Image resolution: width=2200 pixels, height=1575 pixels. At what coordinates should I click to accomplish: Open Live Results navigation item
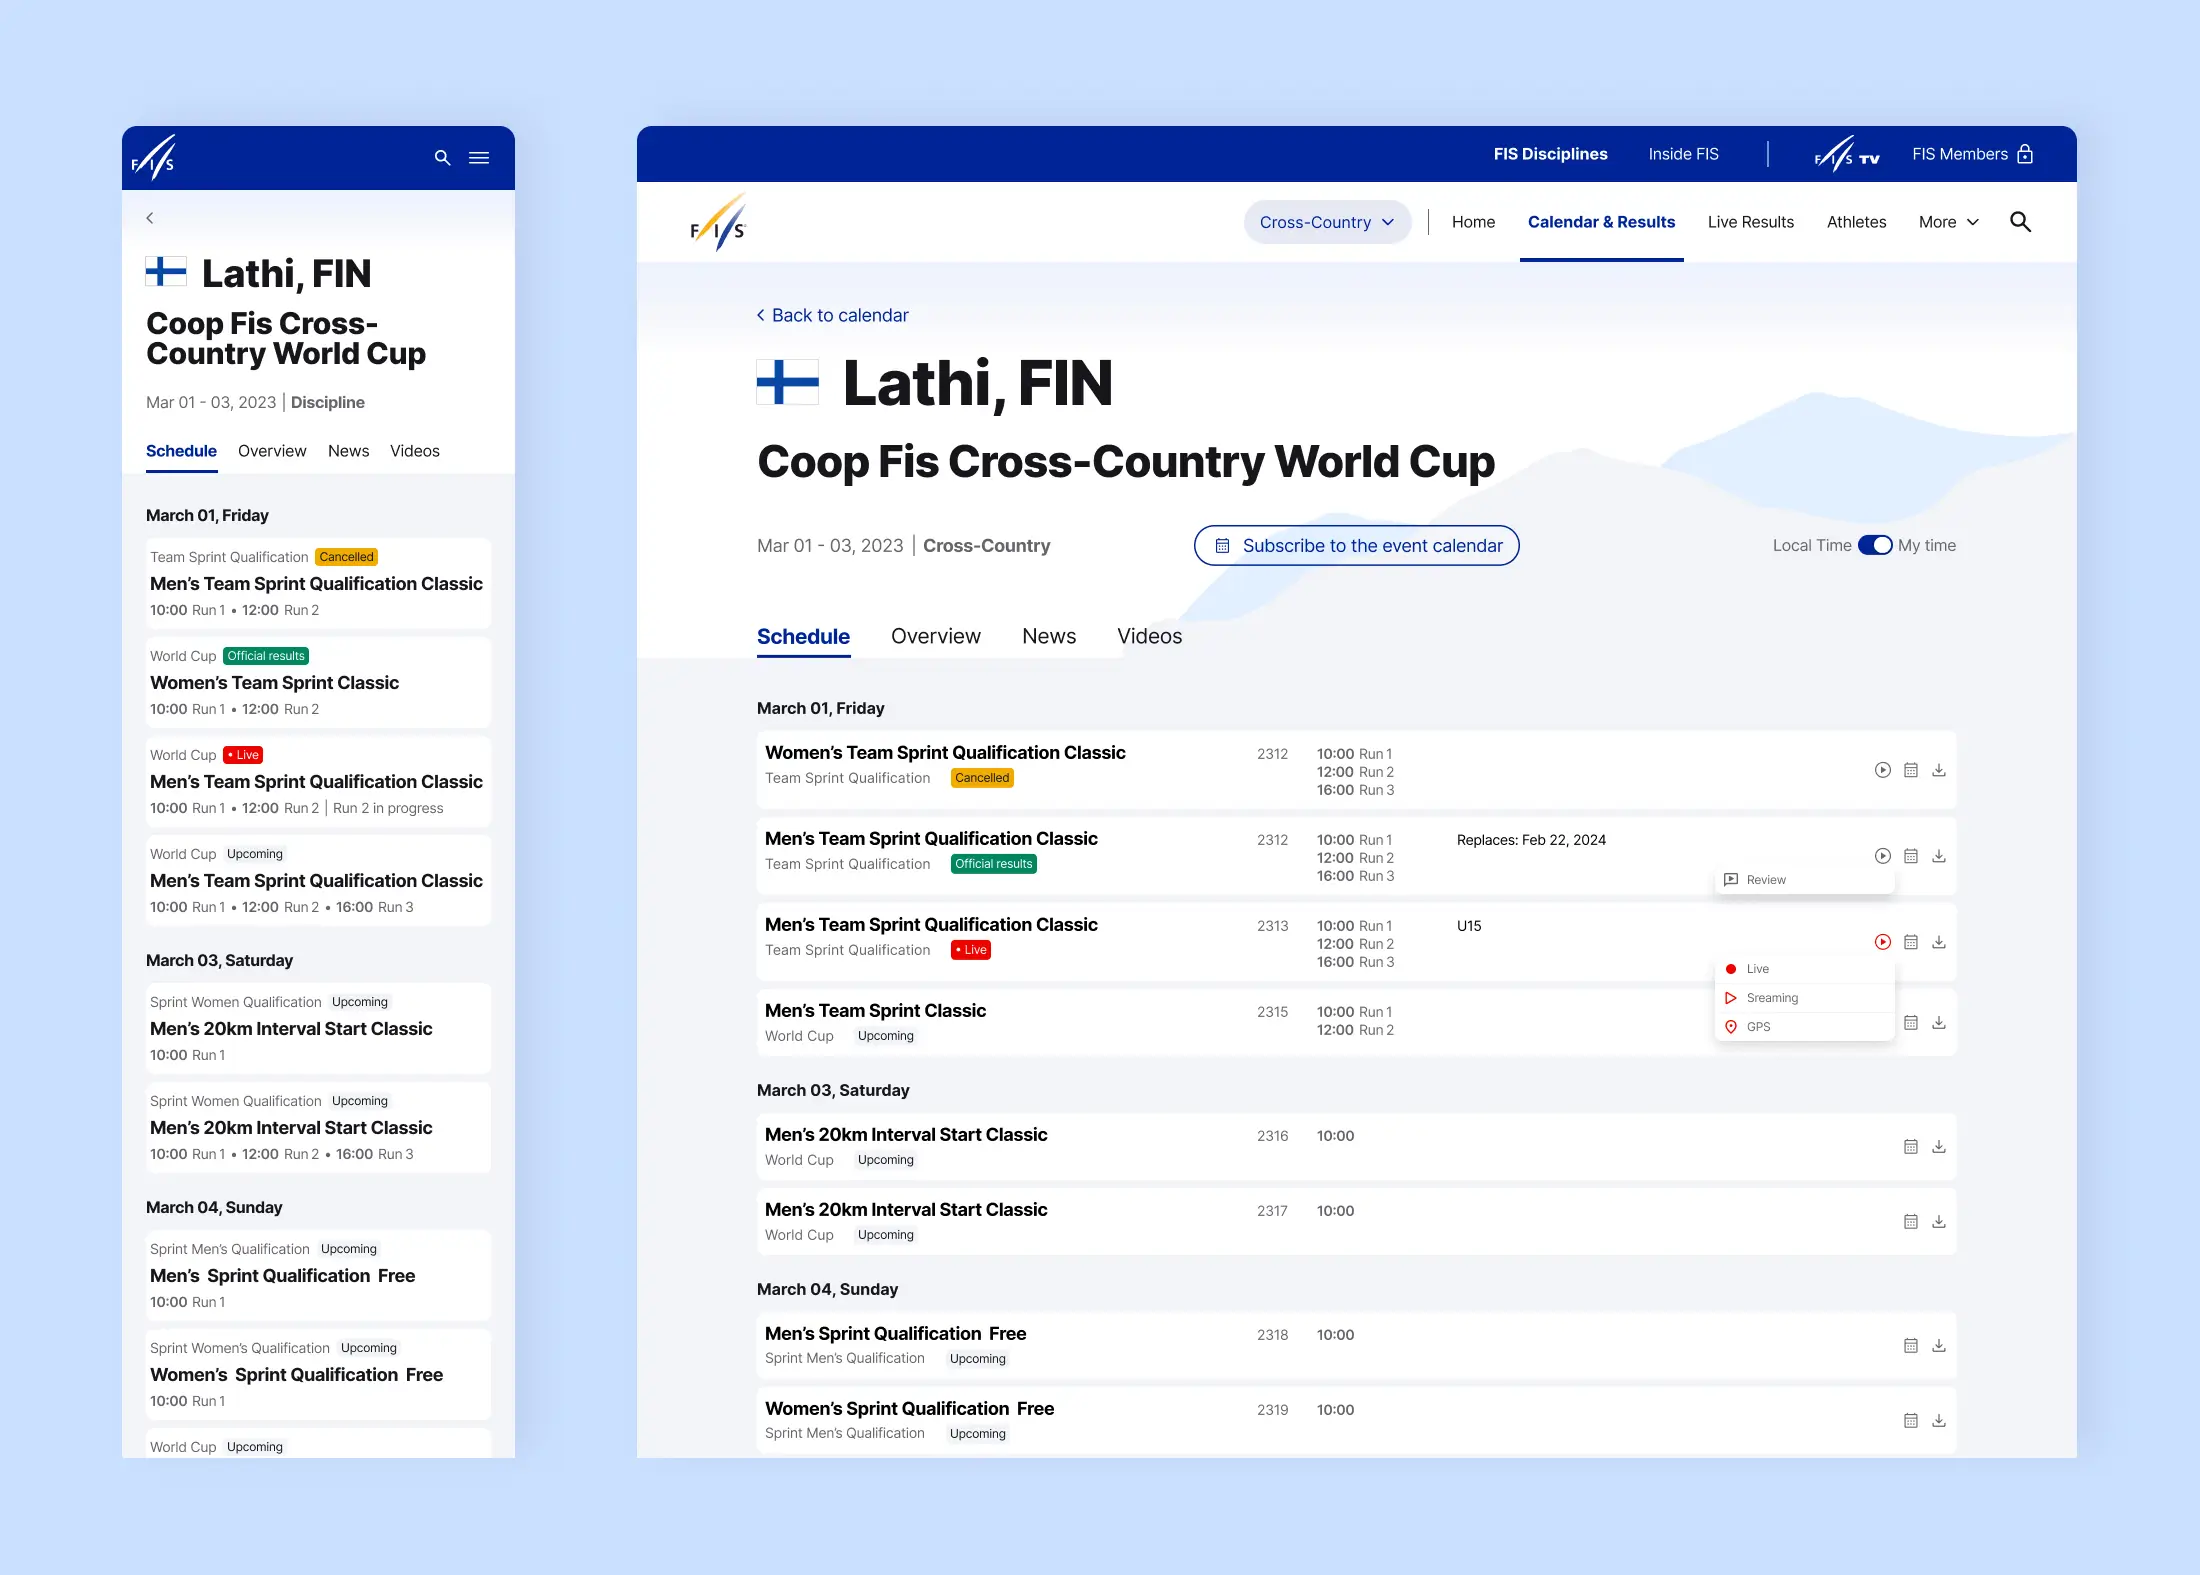[x=1750, y=222]
